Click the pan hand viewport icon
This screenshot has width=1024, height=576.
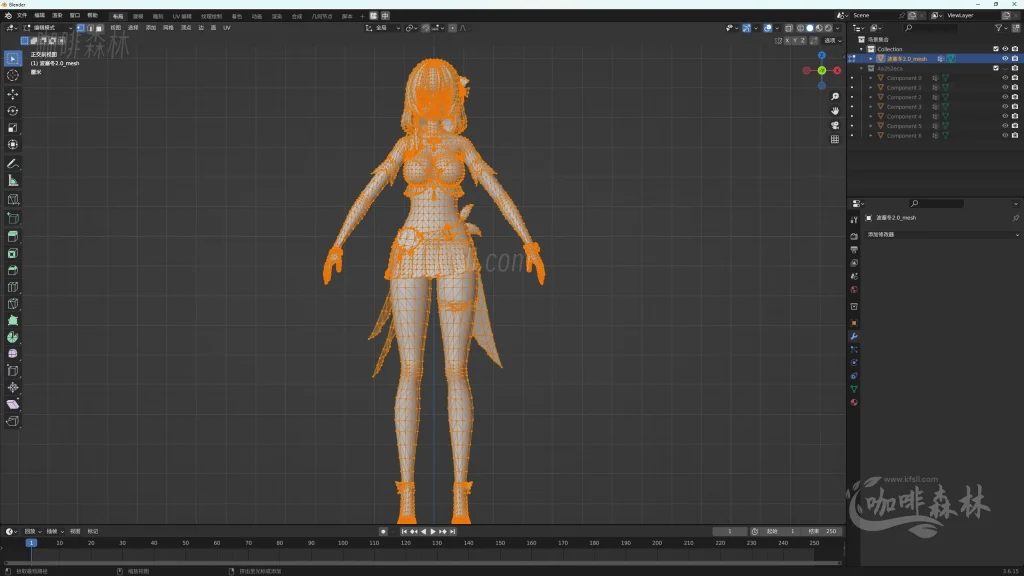pyautogui.click(x=835, y=111)
